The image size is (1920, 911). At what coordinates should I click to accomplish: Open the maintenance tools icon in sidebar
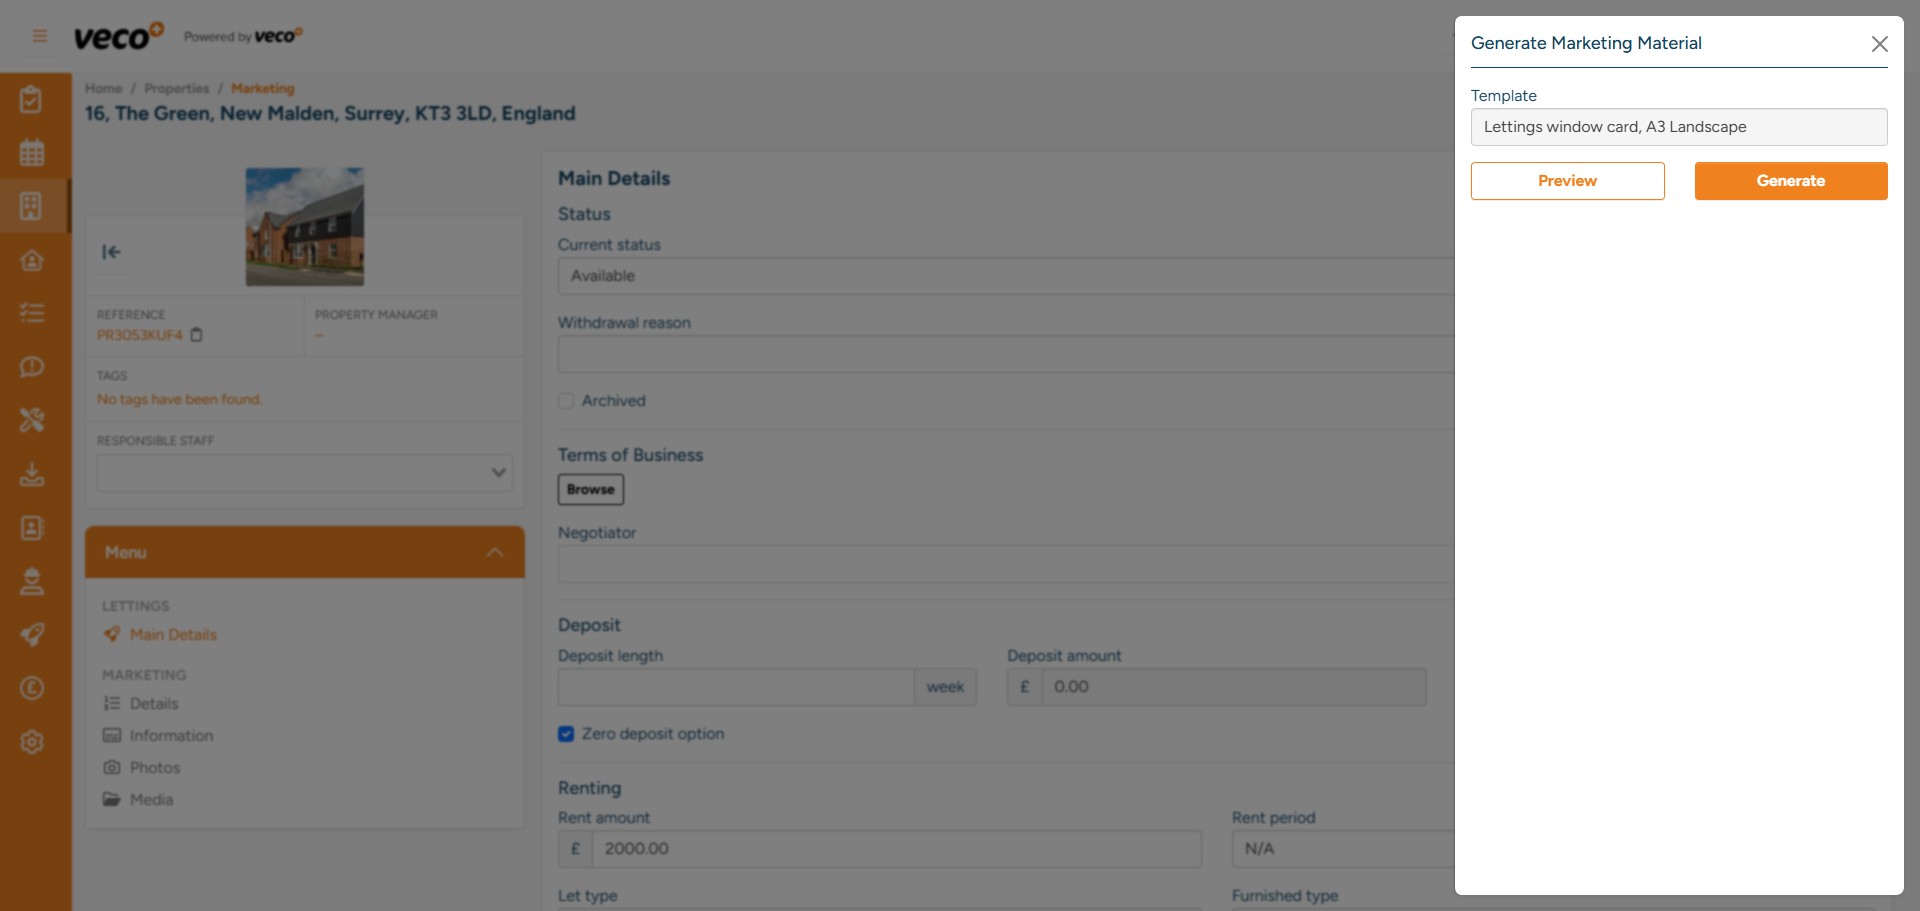[33, 420]
